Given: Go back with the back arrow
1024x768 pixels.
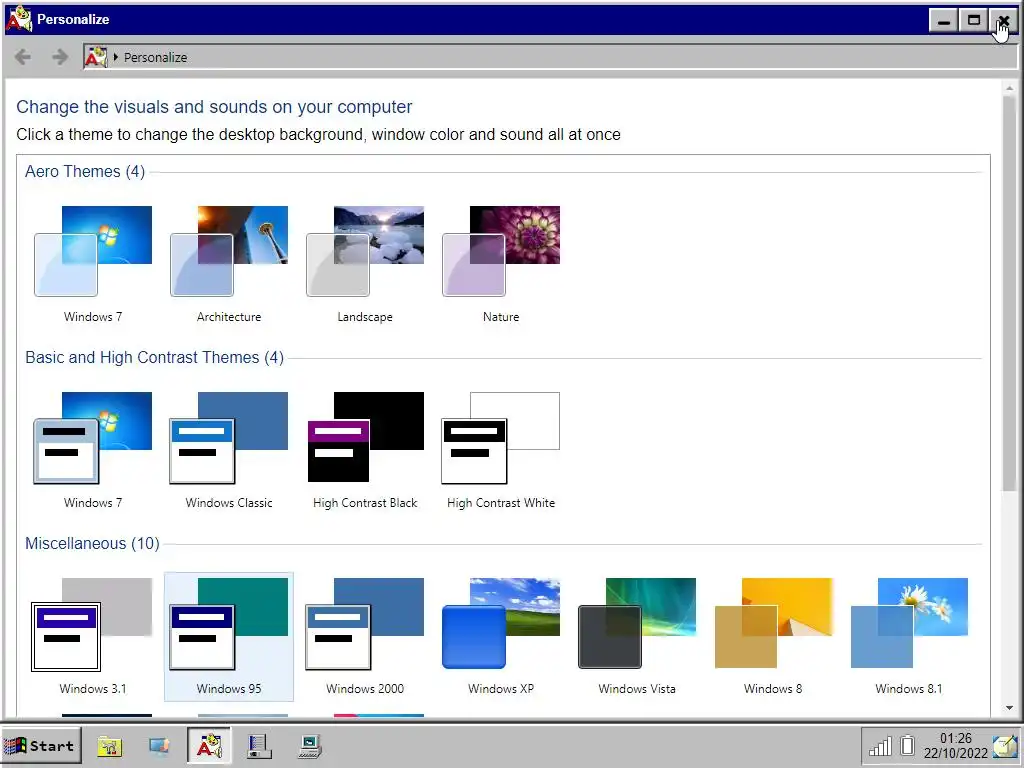Looking at the screenshot, I should coord(23,57).
